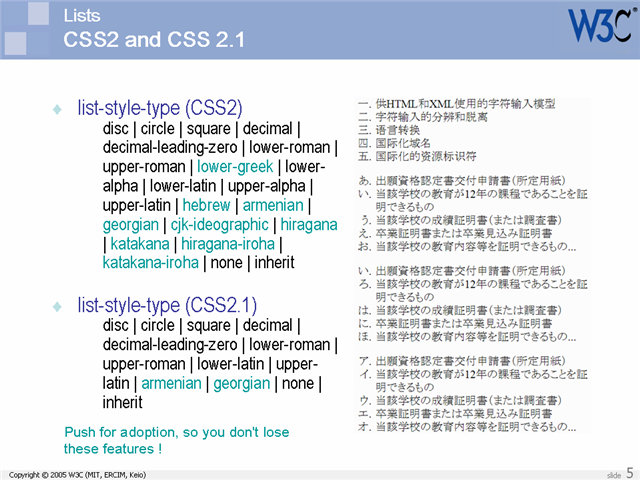Click 'upper-alpha' in the CSS2 list
Screen dimensions: 640x480
(267, 186)
